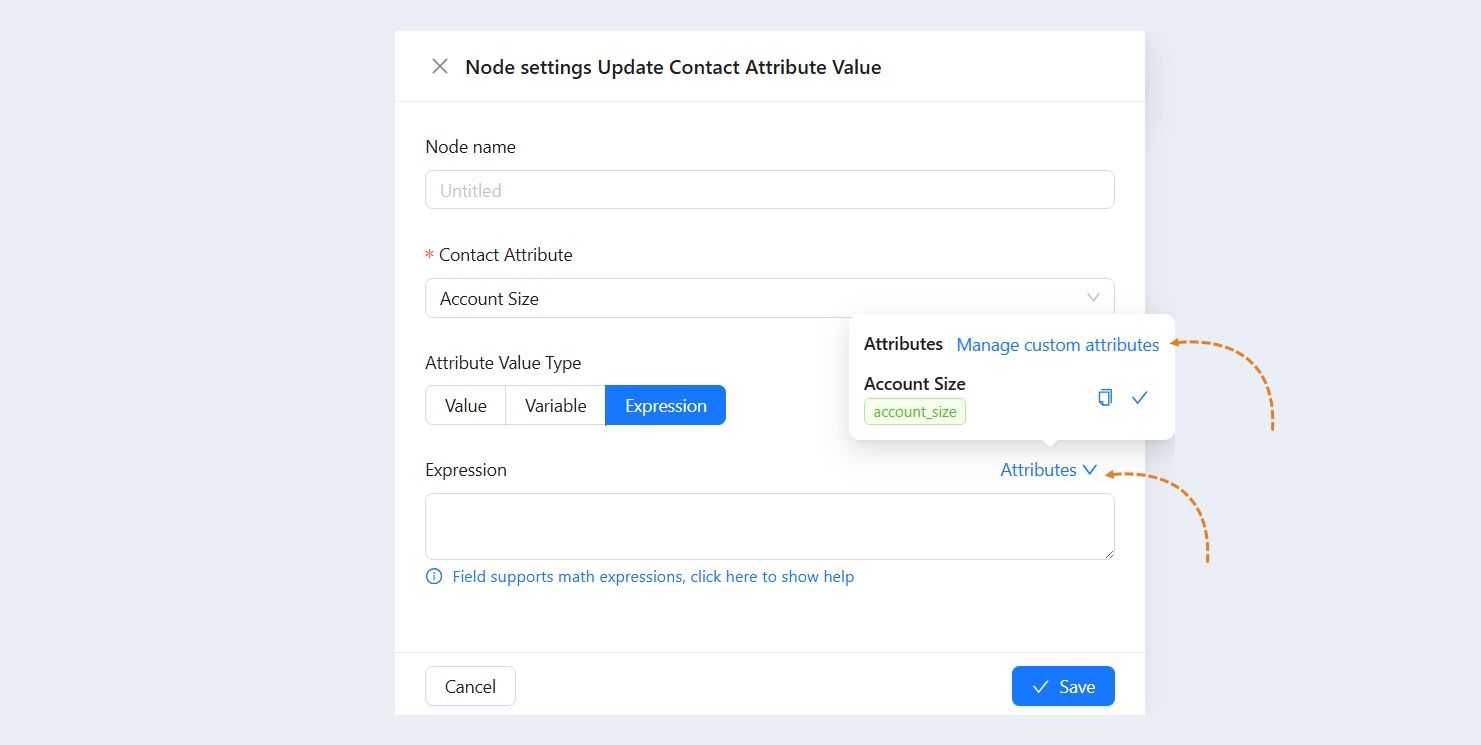This screenshot has width=1481, height=745.
Task: Select the Expression attribute type
Action: coord(666,405)
